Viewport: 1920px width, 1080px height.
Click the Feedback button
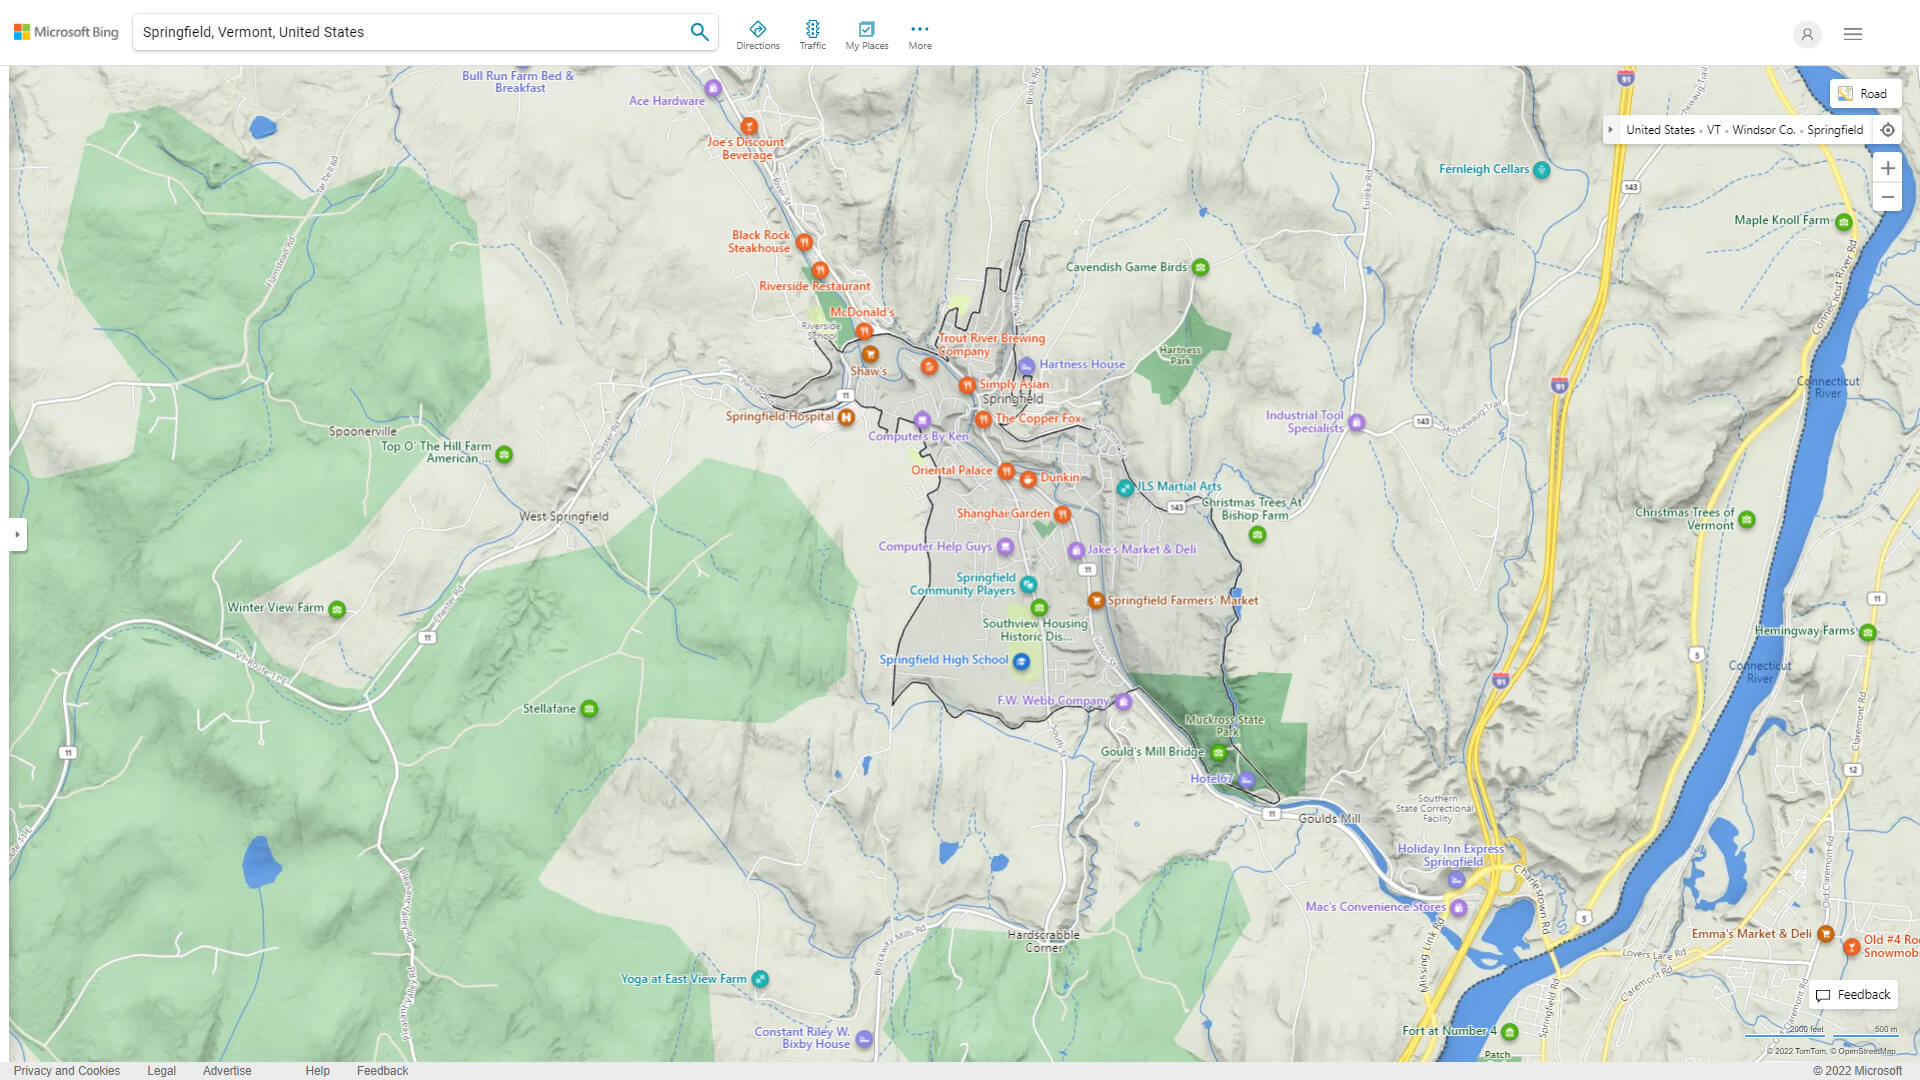coord(1852,994)
